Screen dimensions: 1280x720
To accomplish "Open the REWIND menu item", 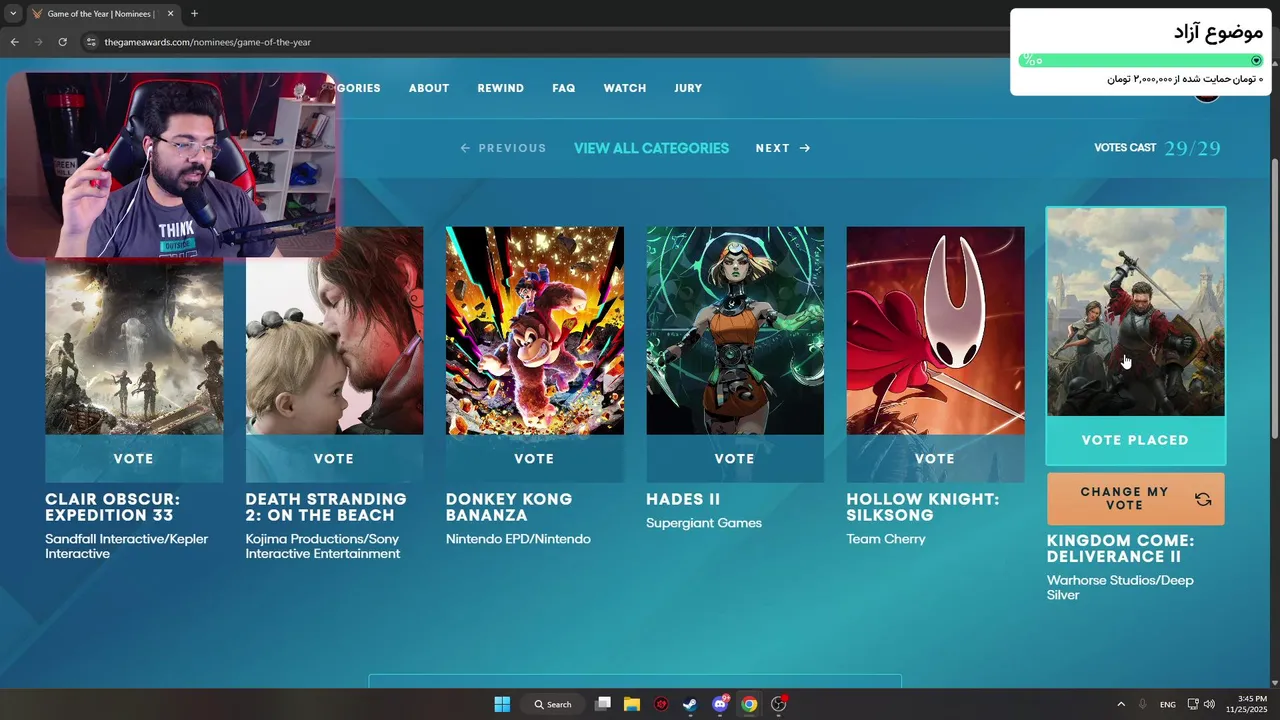I will pos(501,88).
